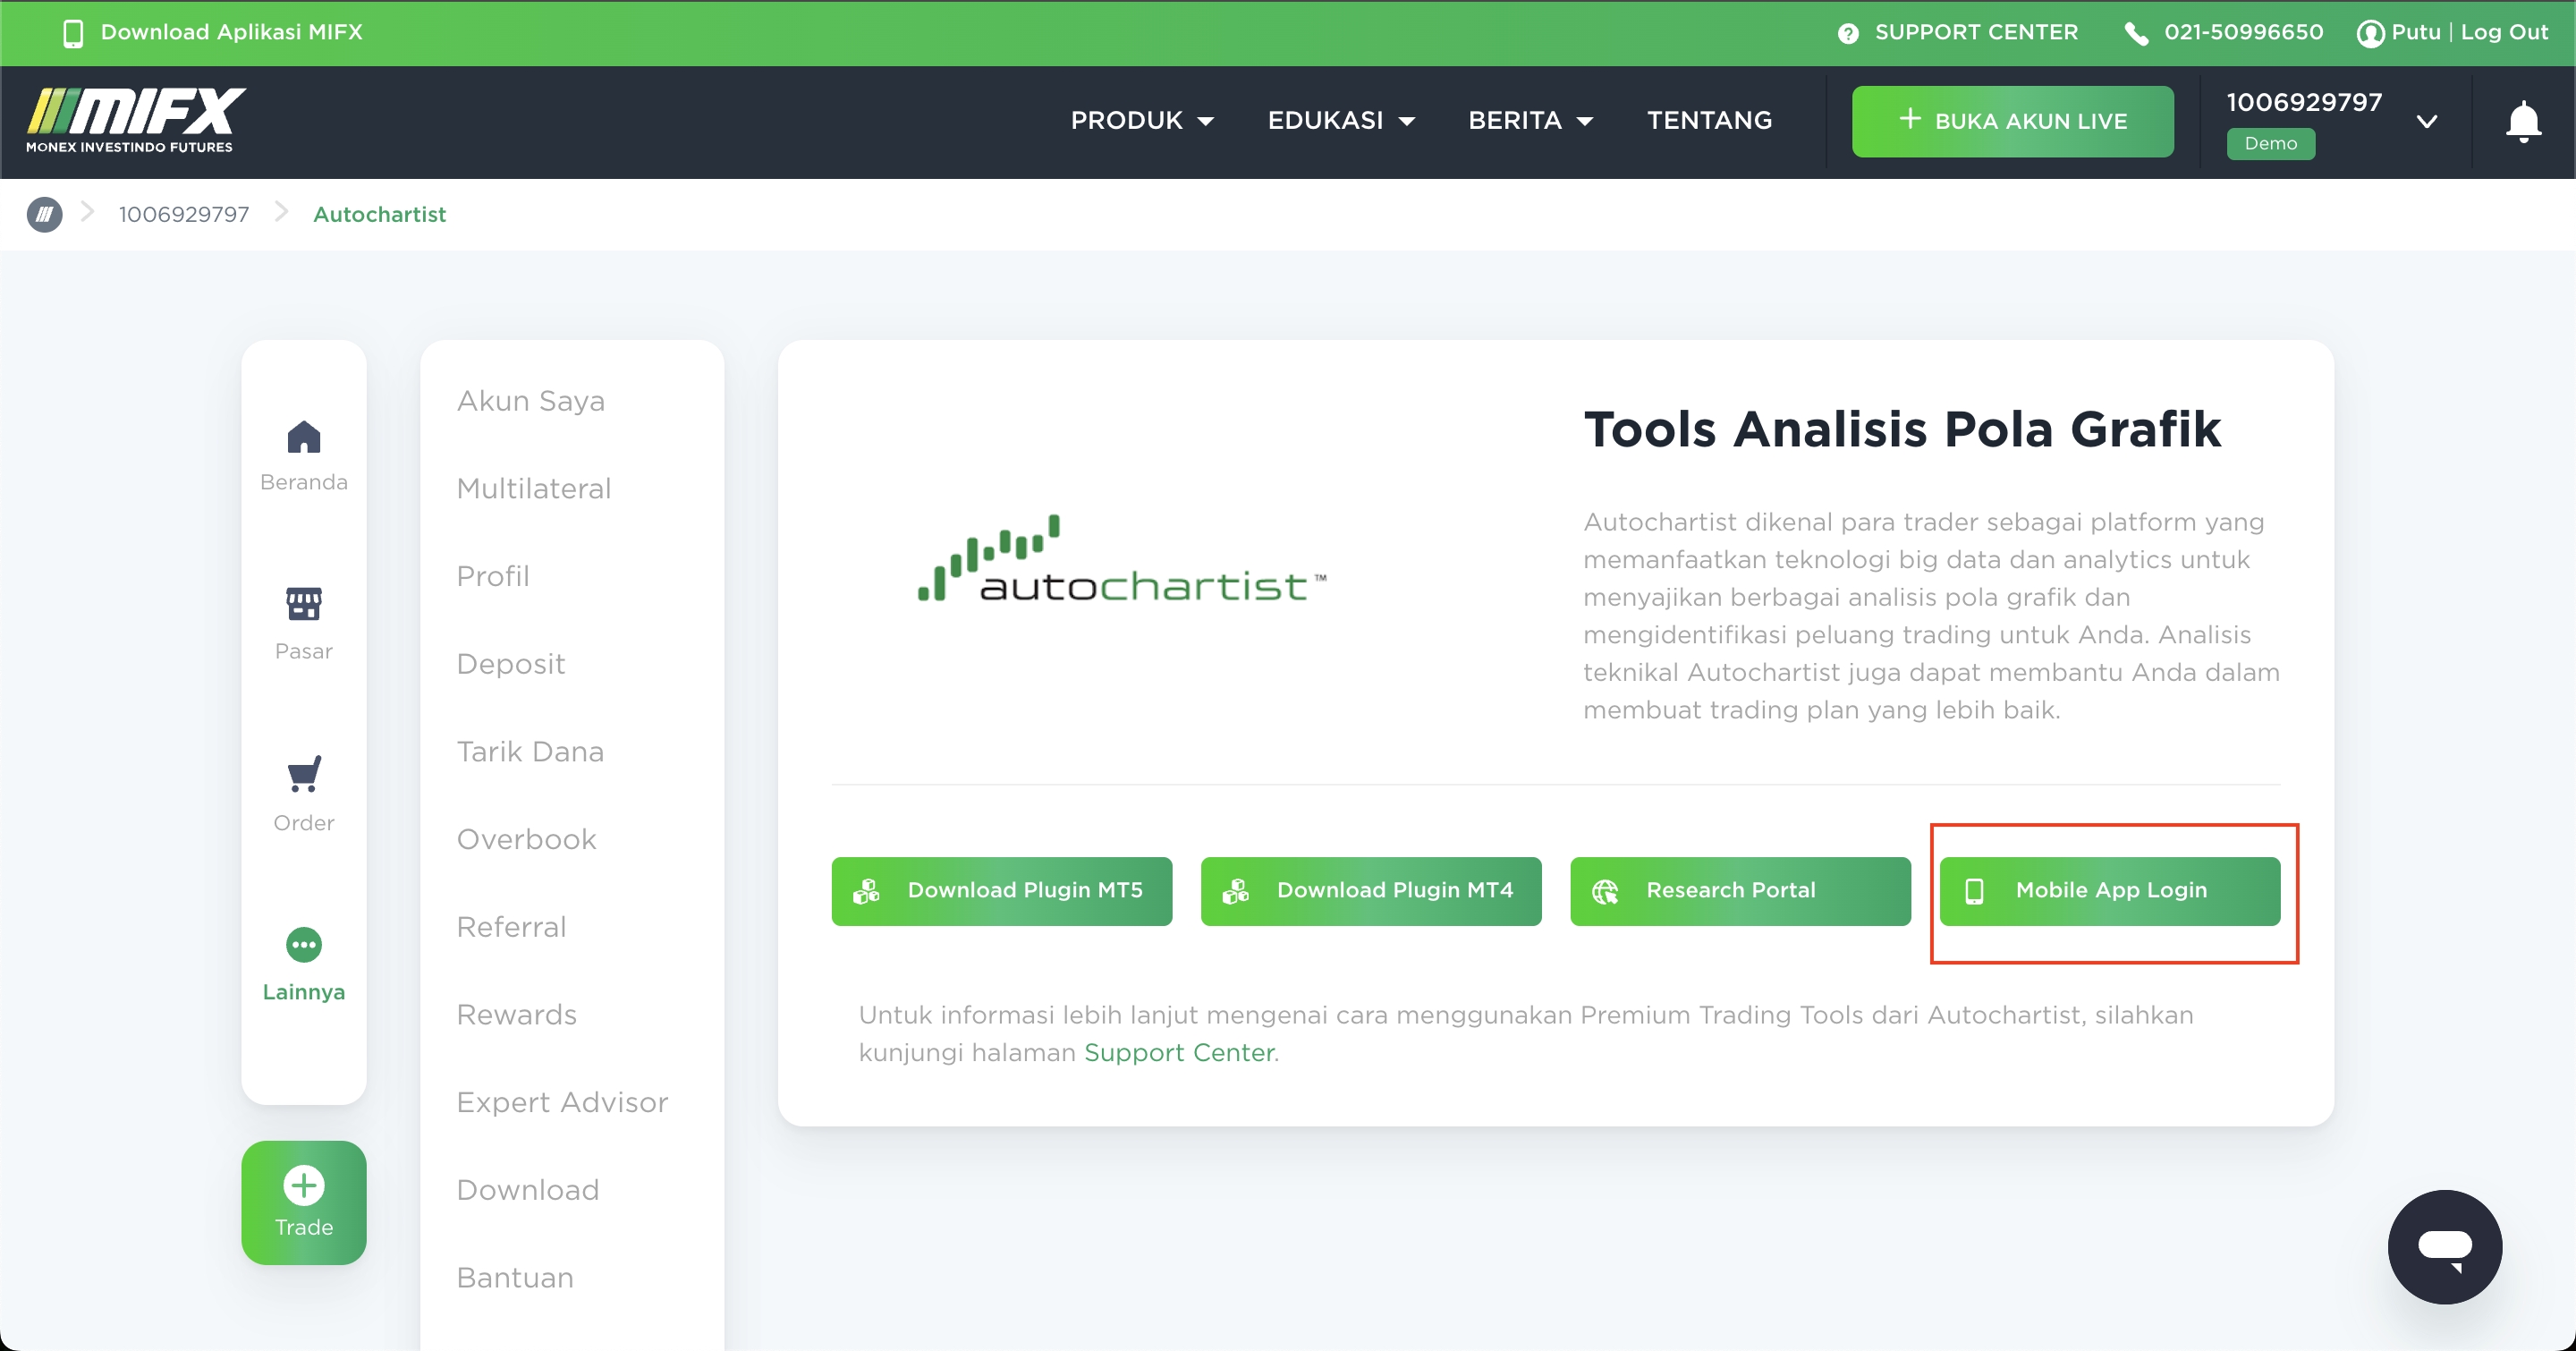The width and height of the screenshot is (2576, 1351).
Task: Expand the BERITA dropdown menu
Action: pyautogui.click(x=1530, y=120)
